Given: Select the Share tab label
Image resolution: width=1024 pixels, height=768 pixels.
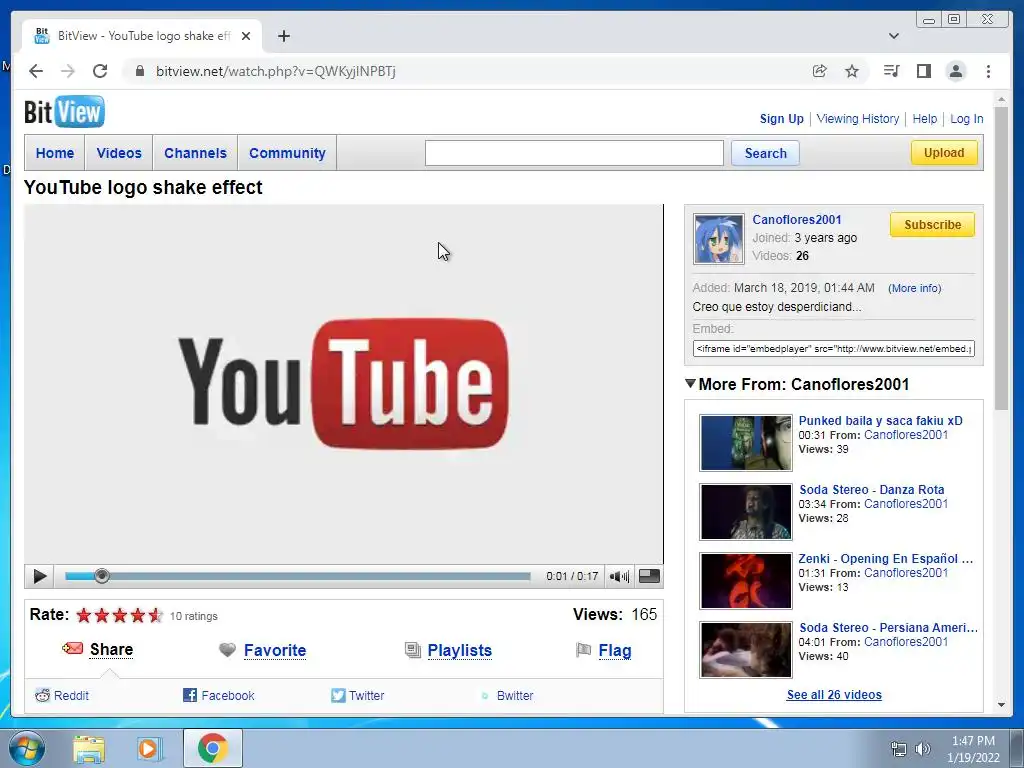Looking at the screenshot, I should point(111,649).
